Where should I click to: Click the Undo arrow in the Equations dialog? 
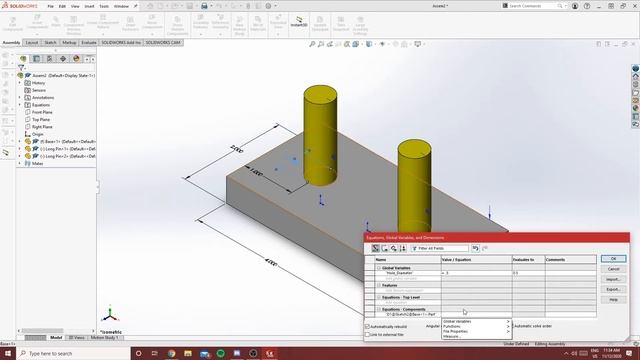pos(476,248)
